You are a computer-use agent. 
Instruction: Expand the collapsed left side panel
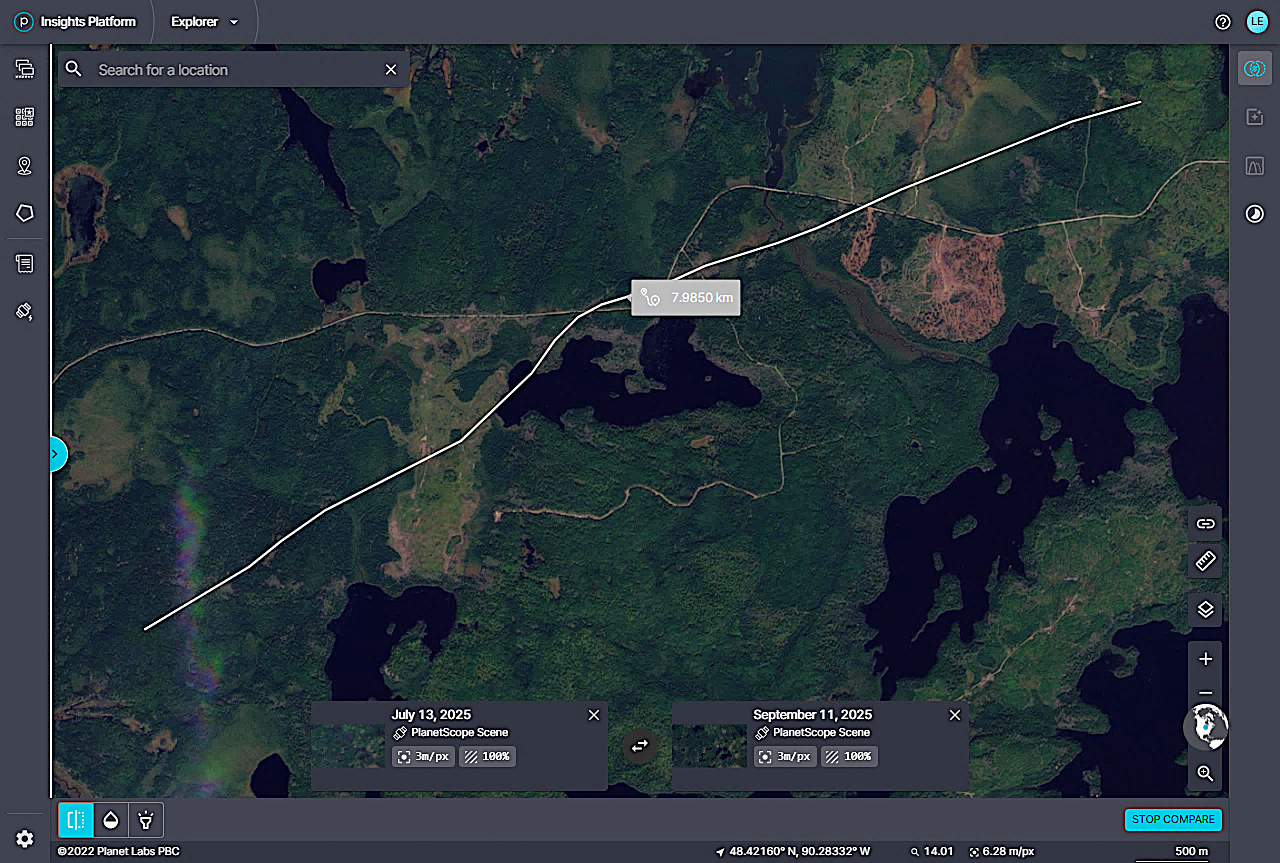coord(56,455)
